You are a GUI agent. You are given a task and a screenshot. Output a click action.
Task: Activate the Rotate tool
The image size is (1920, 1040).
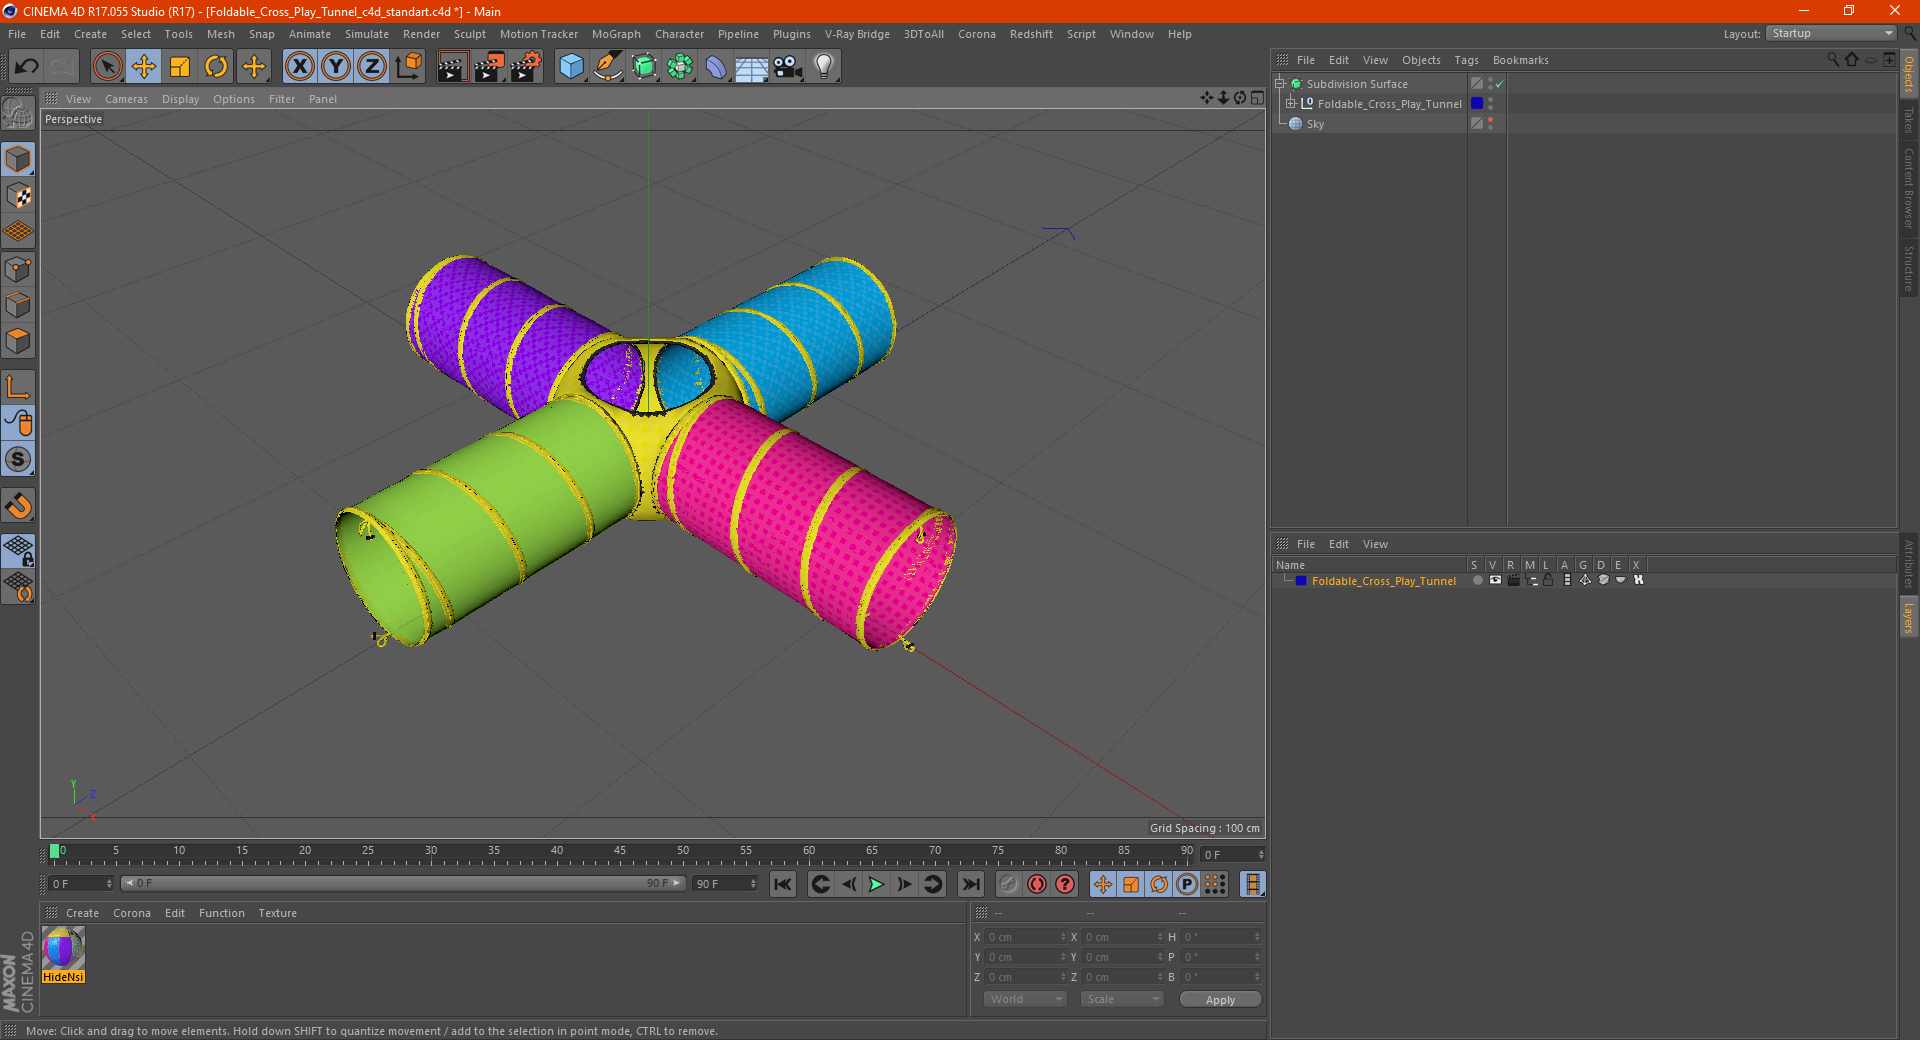216,67
